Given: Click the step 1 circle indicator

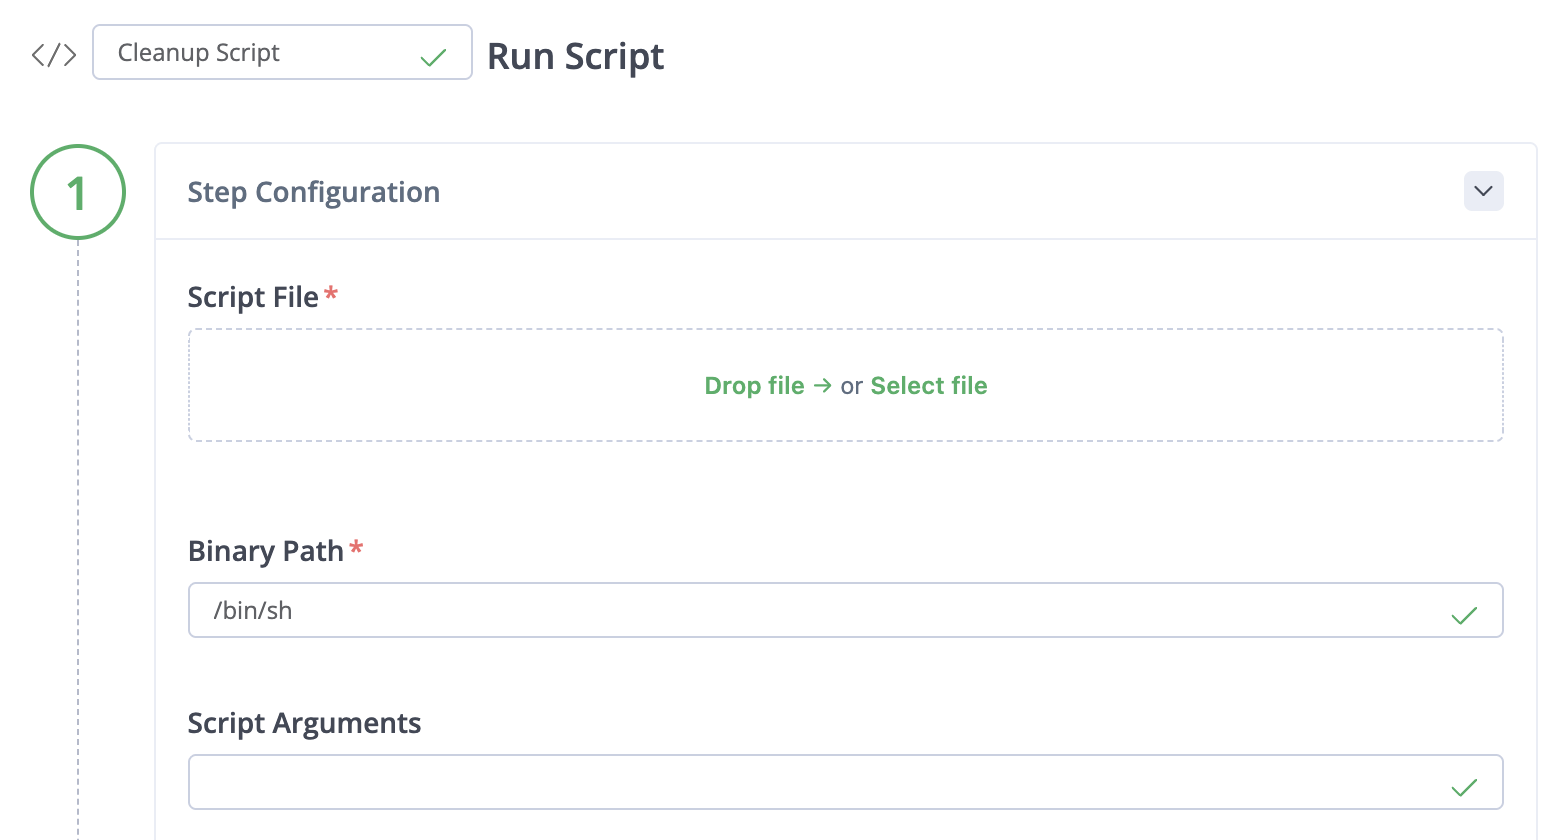Looking at the screenshot, I should [78, 192].
